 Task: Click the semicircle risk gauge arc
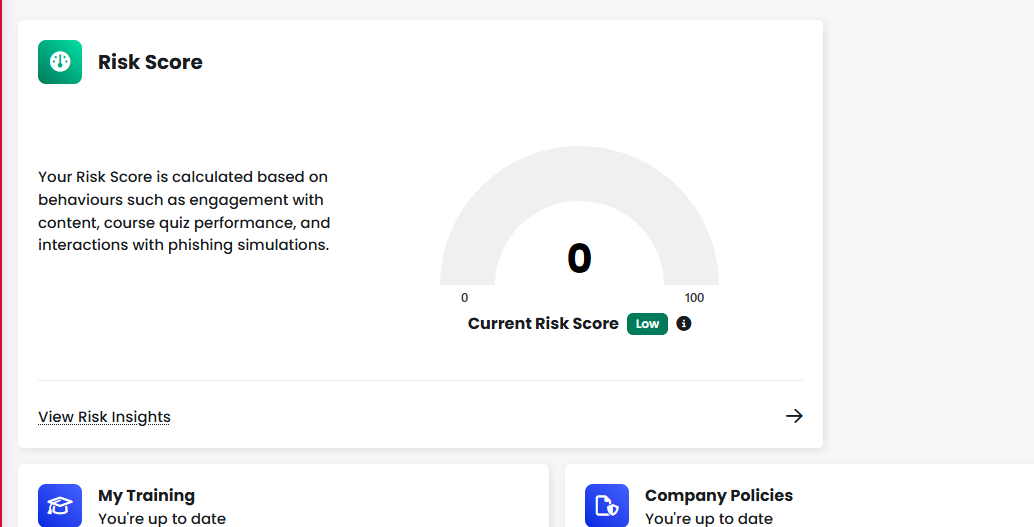[579, 173]
